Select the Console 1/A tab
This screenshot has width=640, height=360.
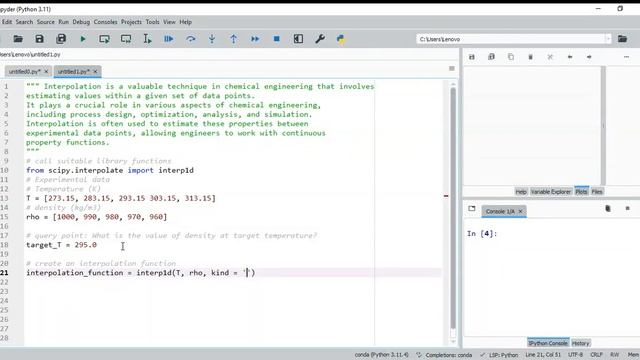500,211
